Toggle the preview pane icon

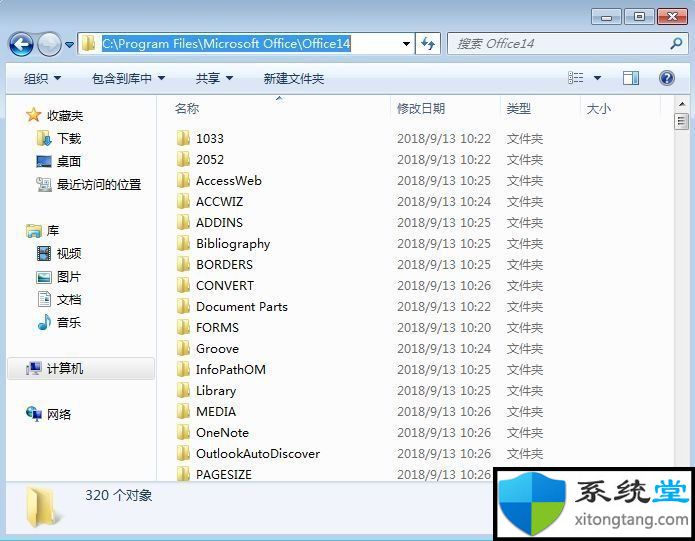(x=630, y=78)
